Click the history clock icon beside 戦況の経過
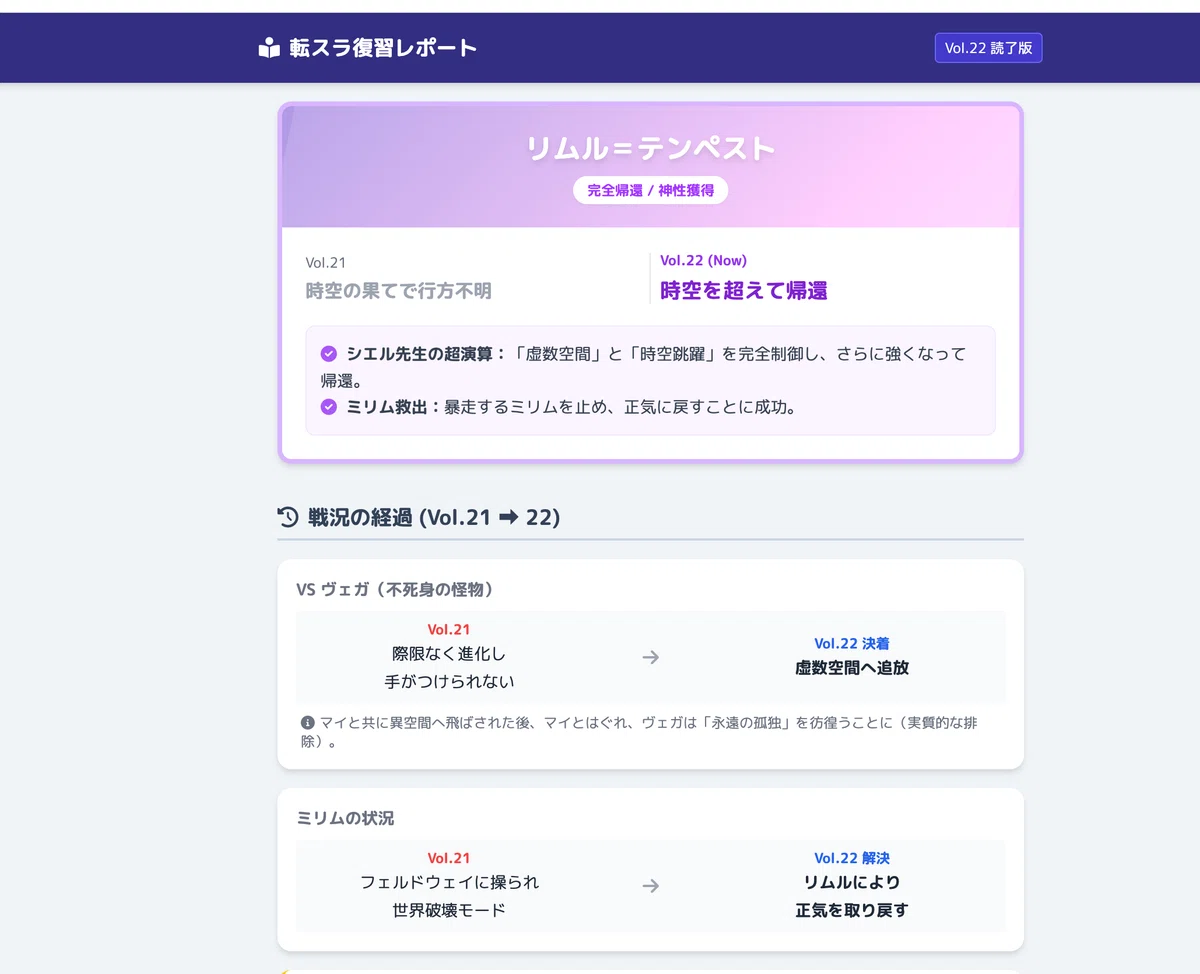 coord(288,517)
